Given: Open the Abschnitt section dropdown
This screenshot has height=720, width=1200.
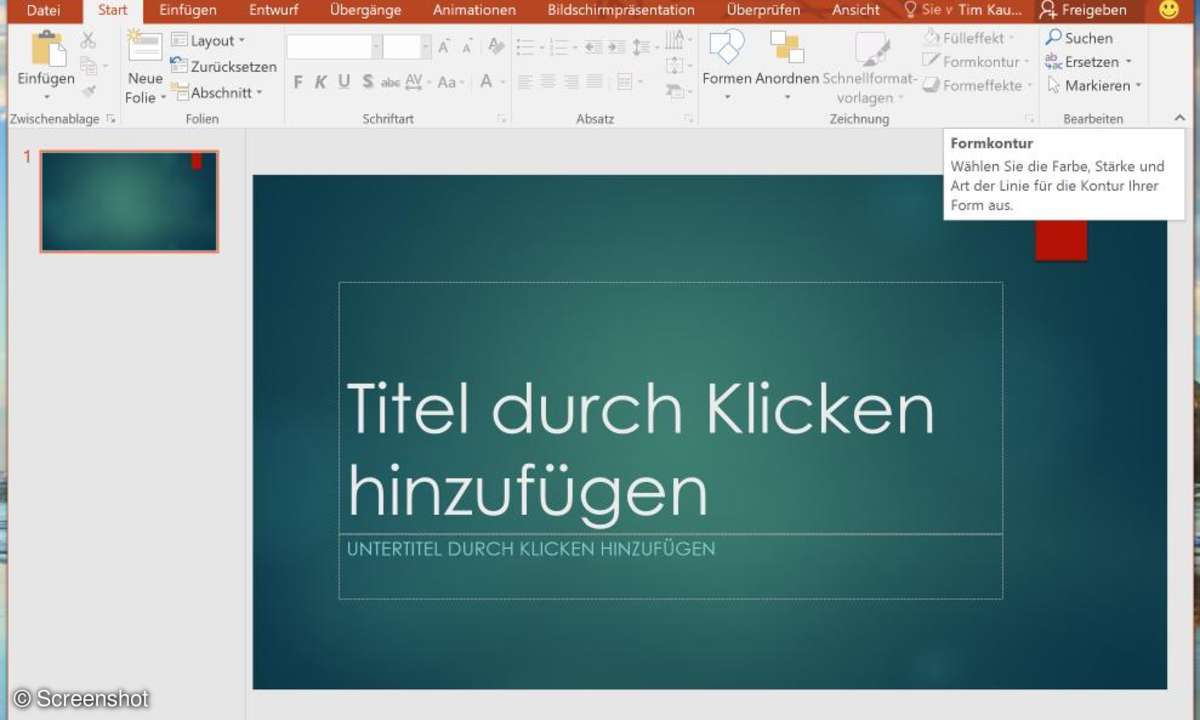Looking at the screenshot, I should coord(216,92).
